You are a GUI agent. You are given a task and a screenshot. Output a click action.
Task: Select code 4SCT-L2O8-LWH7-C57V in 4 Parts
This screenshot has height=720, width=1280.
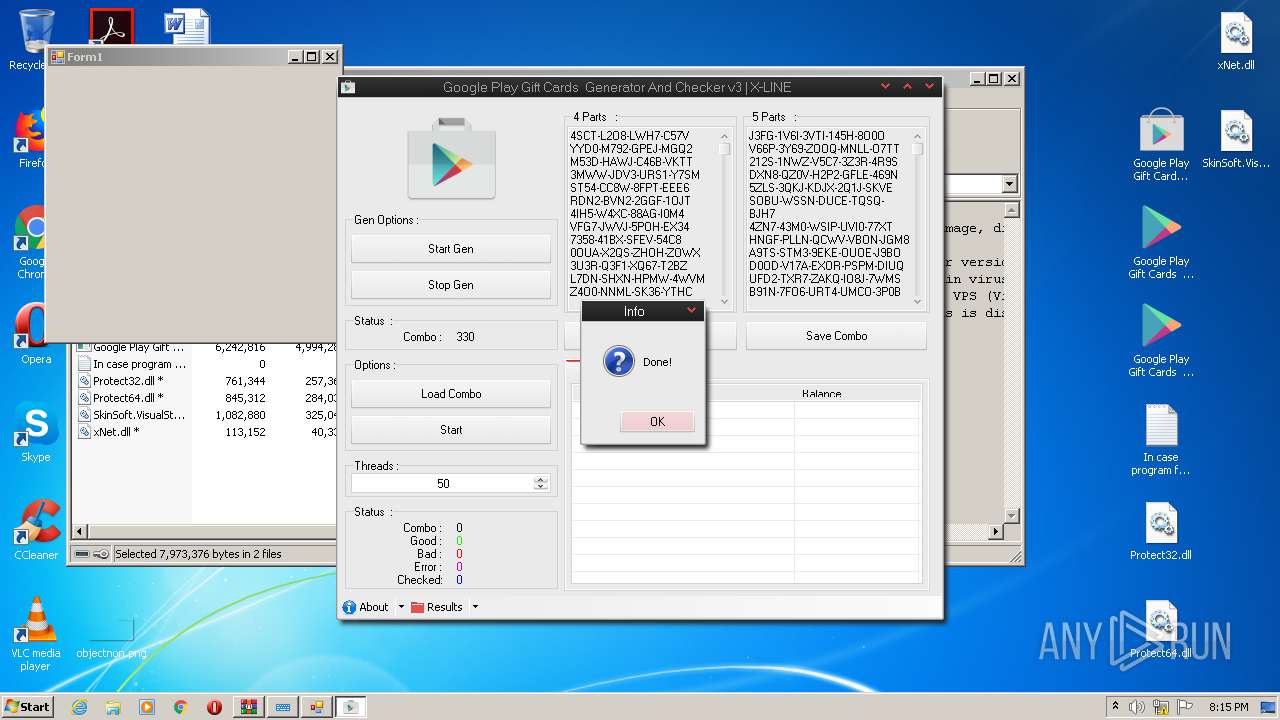pos(629,136)
